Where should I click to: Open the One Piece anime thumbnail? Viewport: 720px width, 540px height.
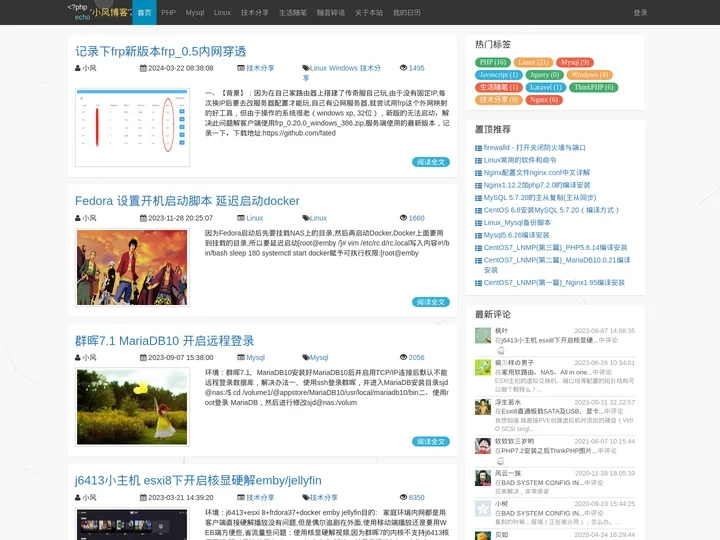click(x=132, y=267)
